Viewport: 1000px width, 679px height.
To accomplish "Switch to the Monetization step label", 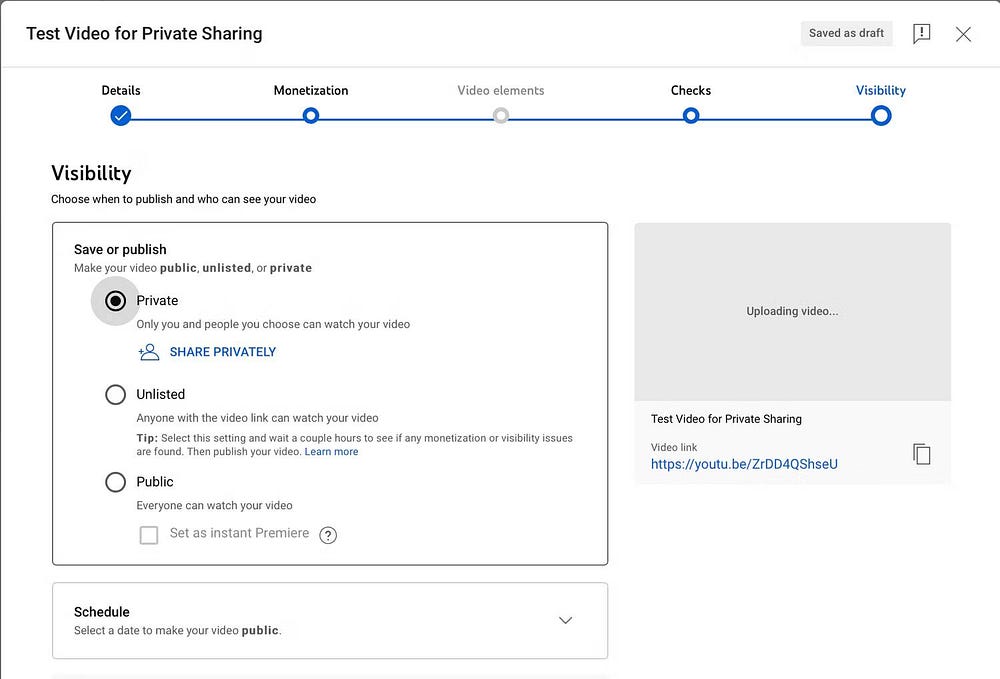I will pos(311,91).
